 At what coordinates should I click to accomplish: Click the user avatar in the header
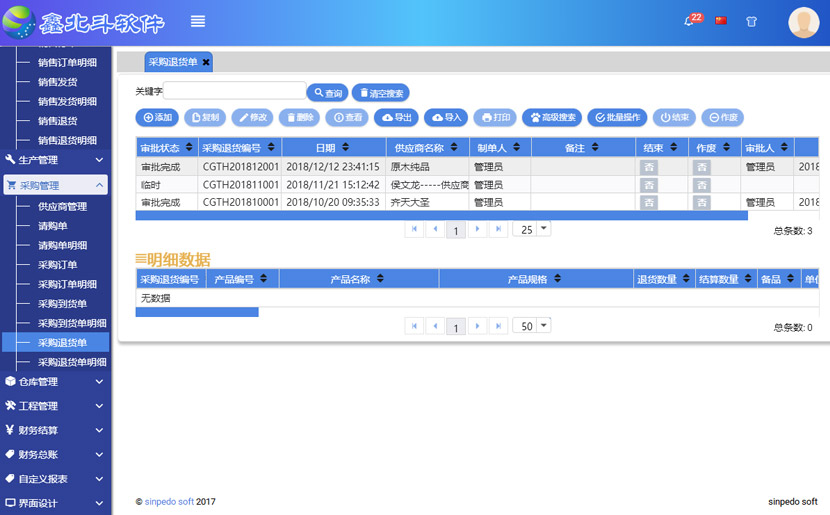pyautogui.click(x=803, y=22)
